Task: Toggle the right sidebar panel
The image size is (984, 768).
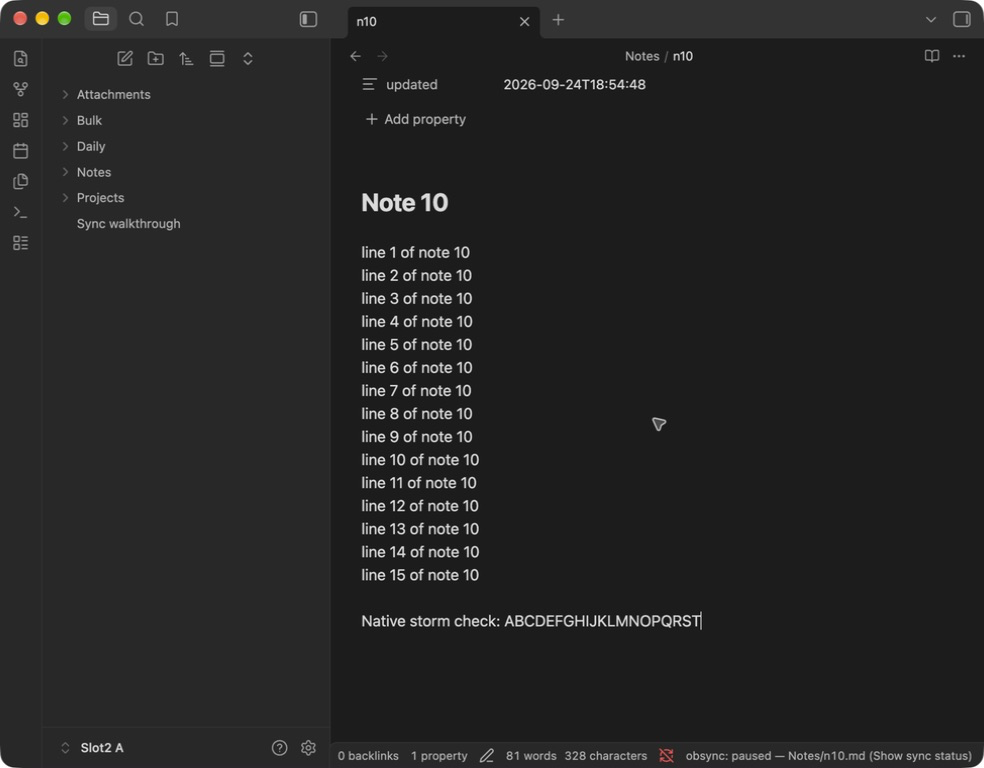Action: 961,19
